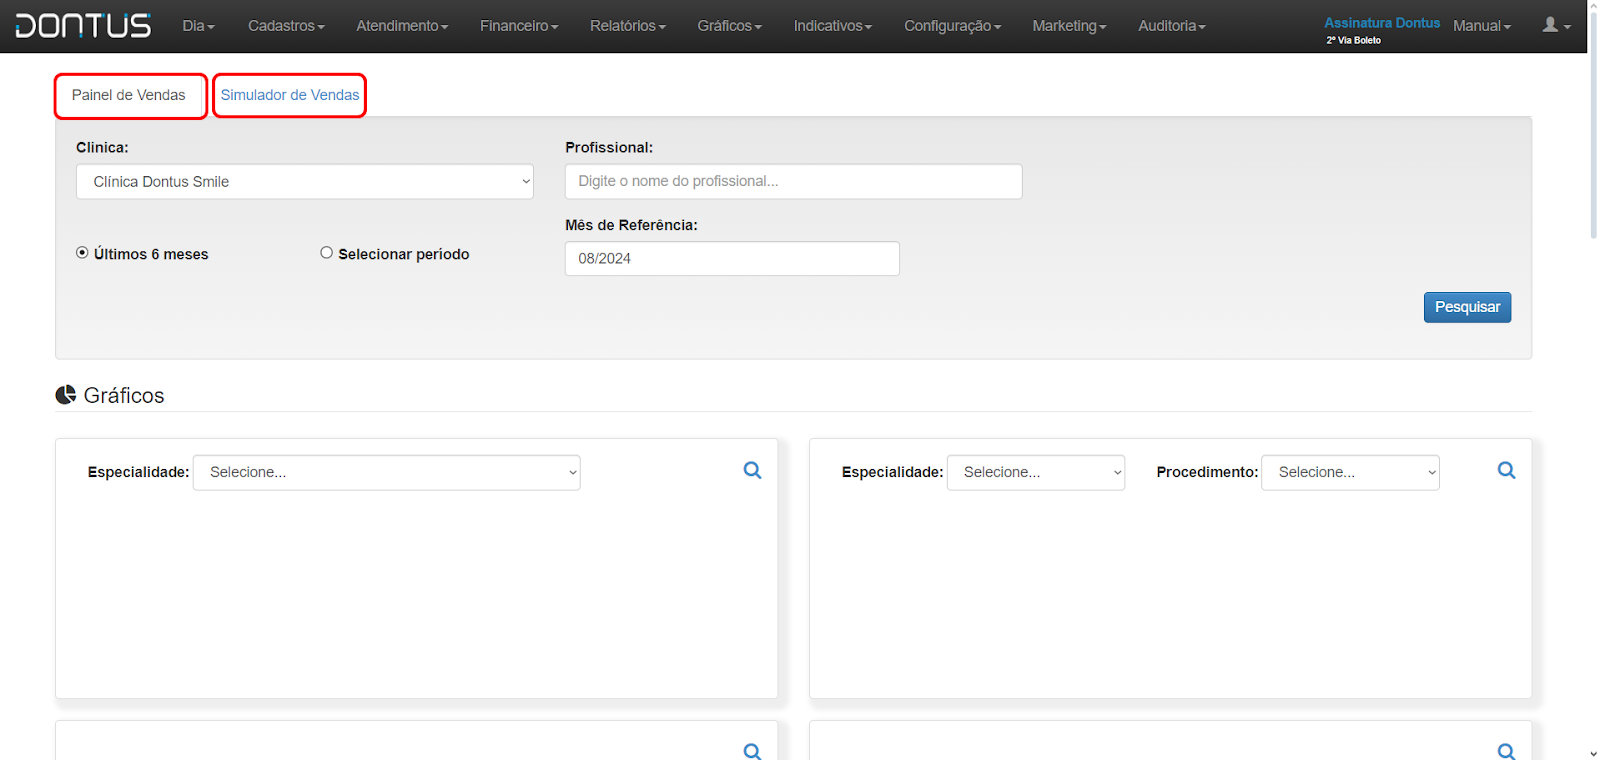Image resolution: width=1600 pixels, height=760 pixels.
Task: Open the Indicativos menu
Action: pyautogui.click(x=833, y=26)
